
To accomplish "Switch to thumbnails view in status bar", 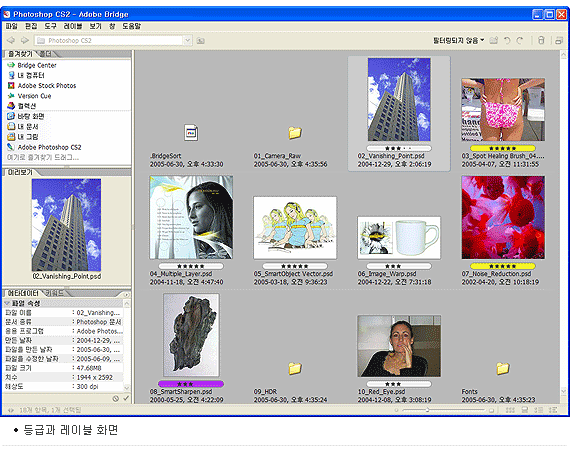I will tap(510, 410).
